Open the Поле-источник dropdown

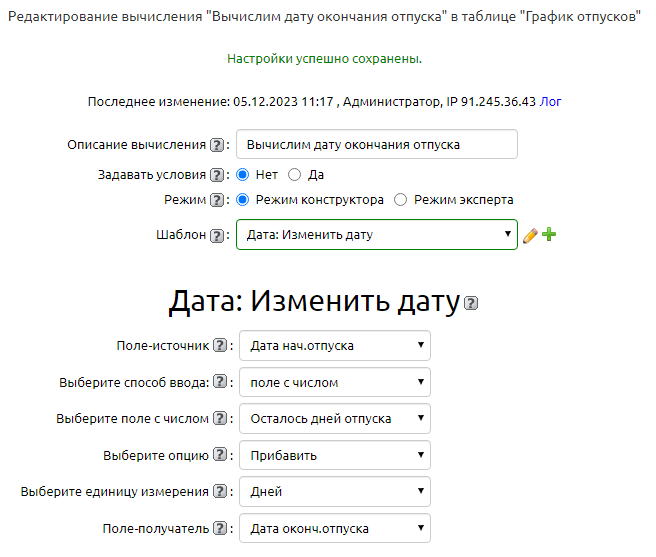(x=334, y=346)
